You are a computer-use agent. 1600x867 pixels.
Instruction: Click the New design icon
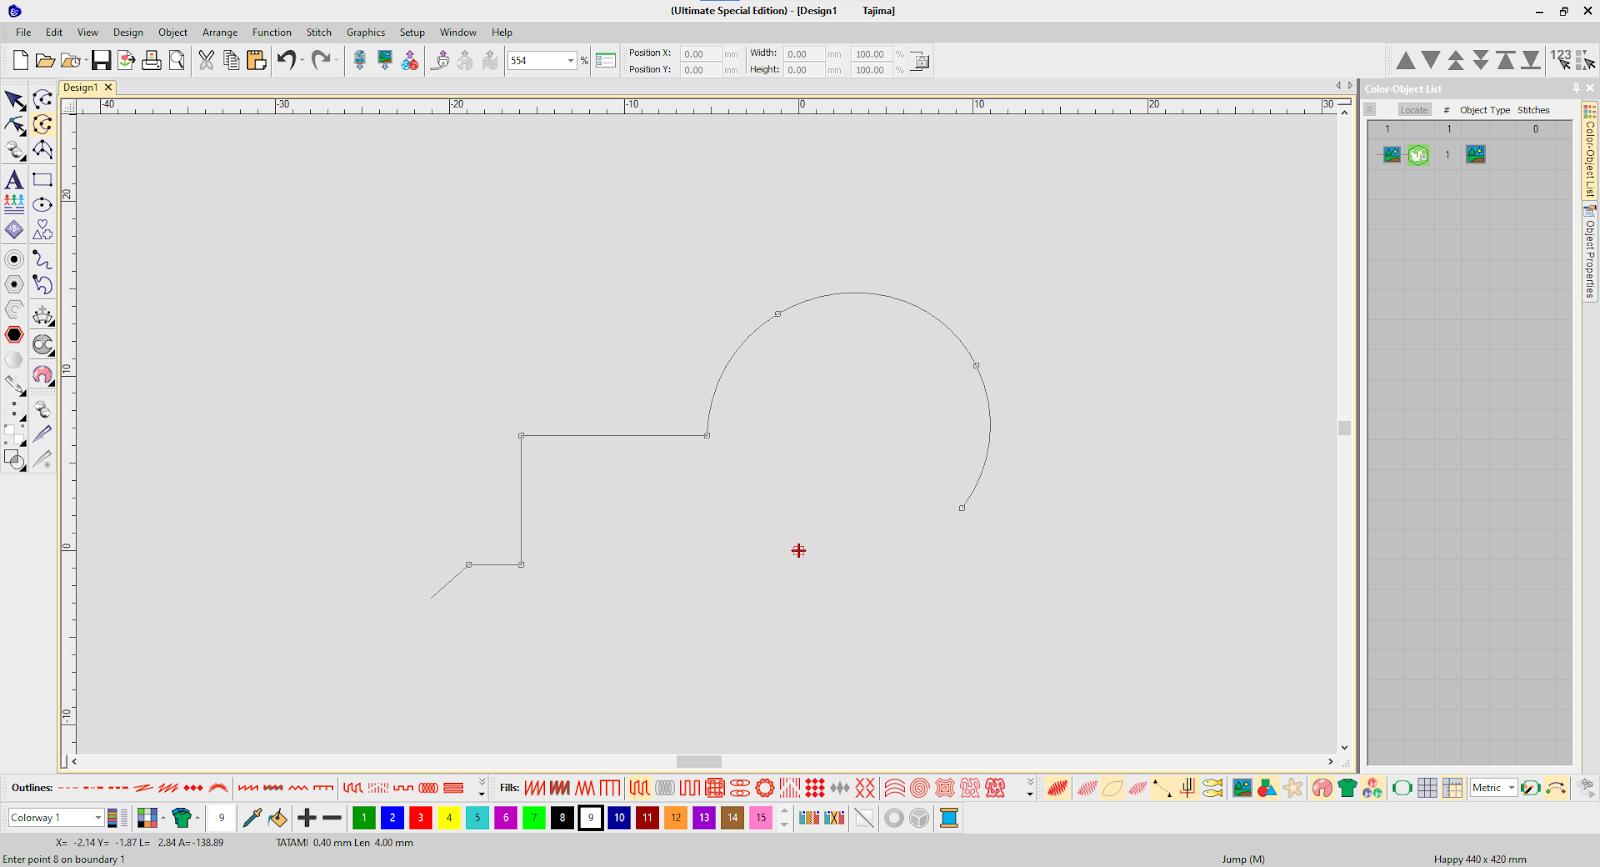coord(20,61)
